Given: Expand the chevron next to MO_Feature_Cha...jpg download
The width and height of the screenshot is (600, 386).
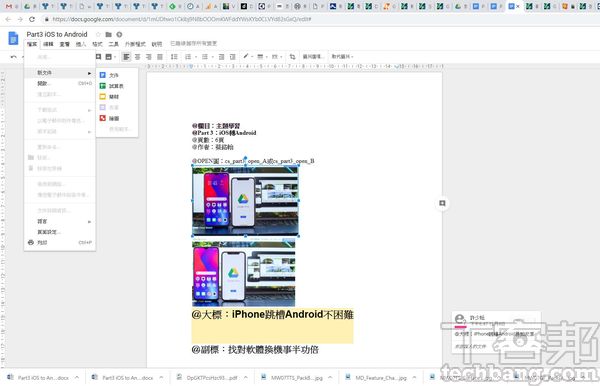Looking at the screenshot, I should coord(414,377).
